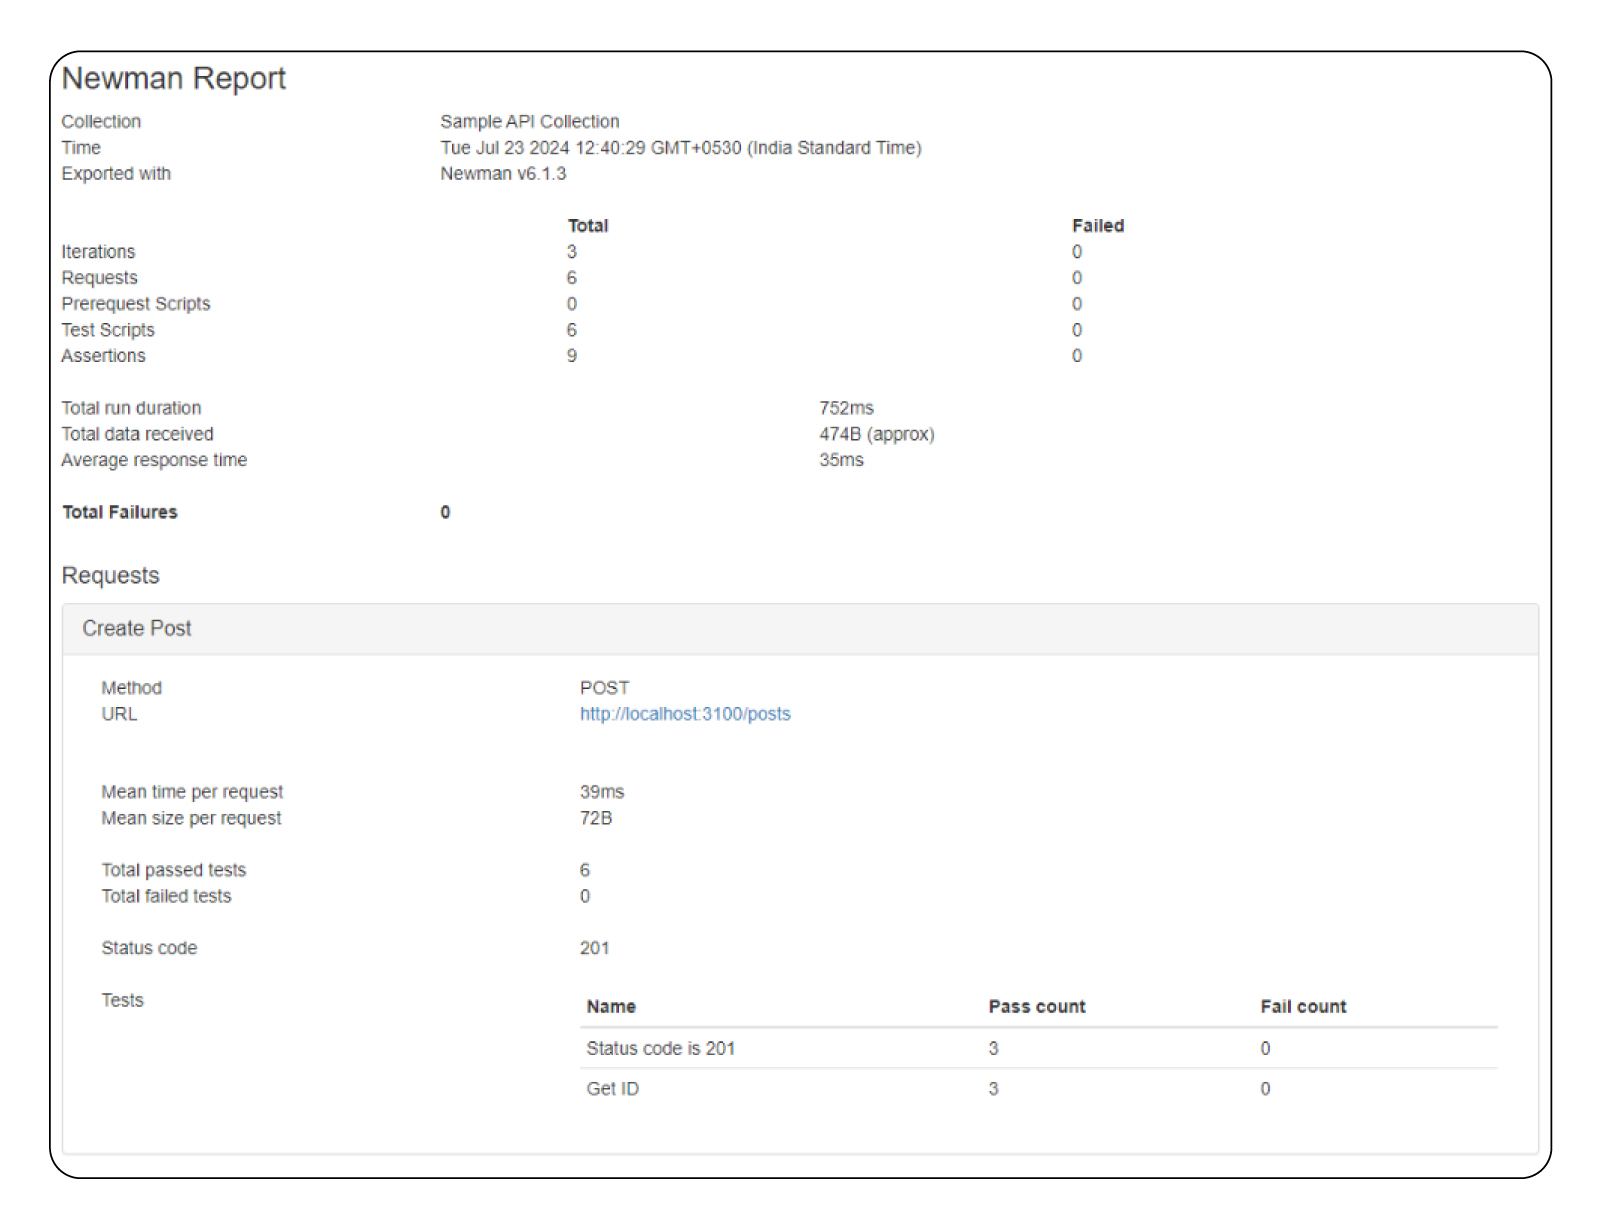This screenshot has width=1600, height=1226.
Task: Select the Average response time value
Action: tap(838, 460)
